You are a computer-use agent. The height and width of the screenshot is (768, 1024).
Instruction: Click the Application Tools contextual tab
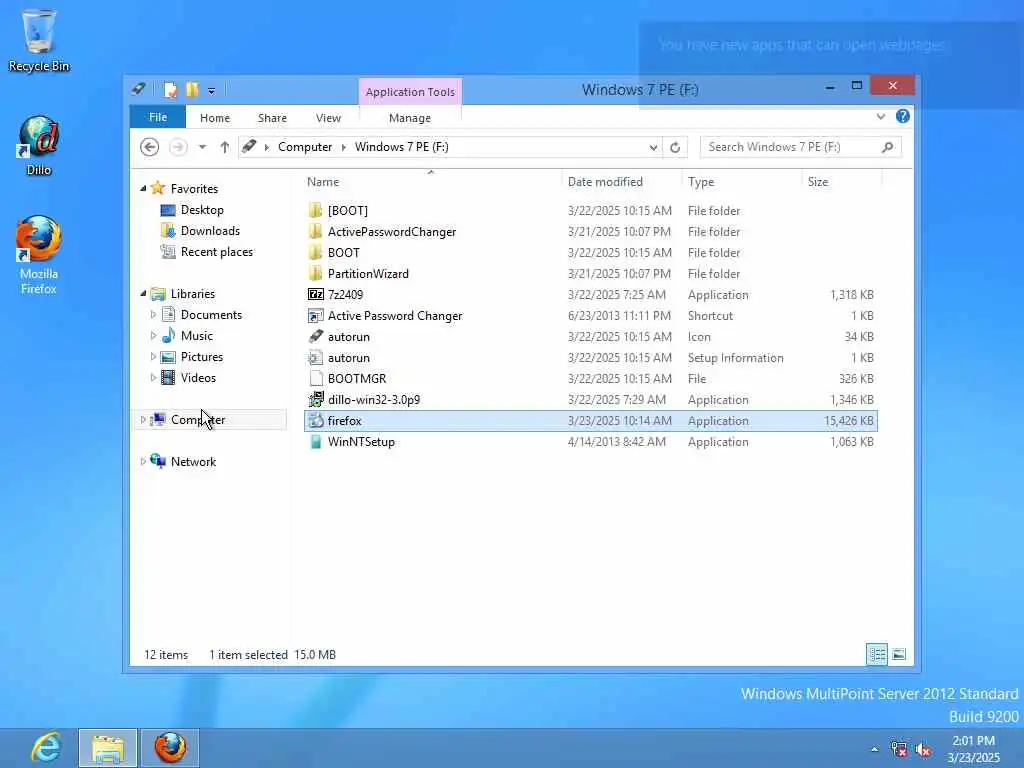[410, 92]
